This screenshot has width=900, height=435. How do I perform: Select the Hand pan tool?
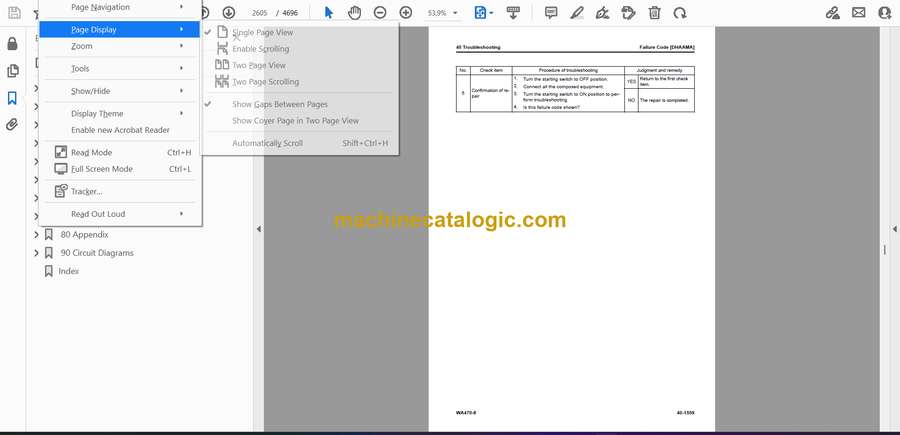click(x=355, y=13)
